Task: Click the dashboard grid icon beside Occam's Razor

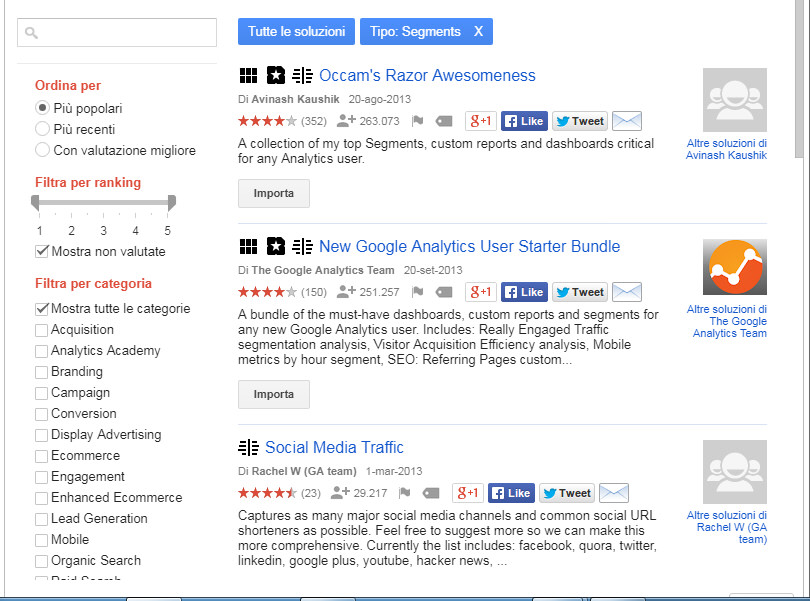Action: (x=248, y=75)
